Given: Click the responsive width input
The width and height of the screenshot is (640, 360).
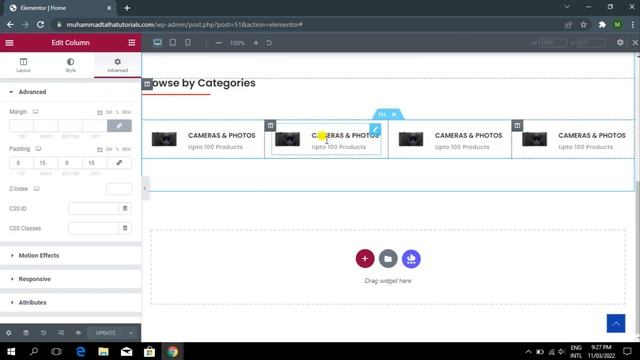Looking at the screenshot, I should pyautogui.click(x=553, y=42).
